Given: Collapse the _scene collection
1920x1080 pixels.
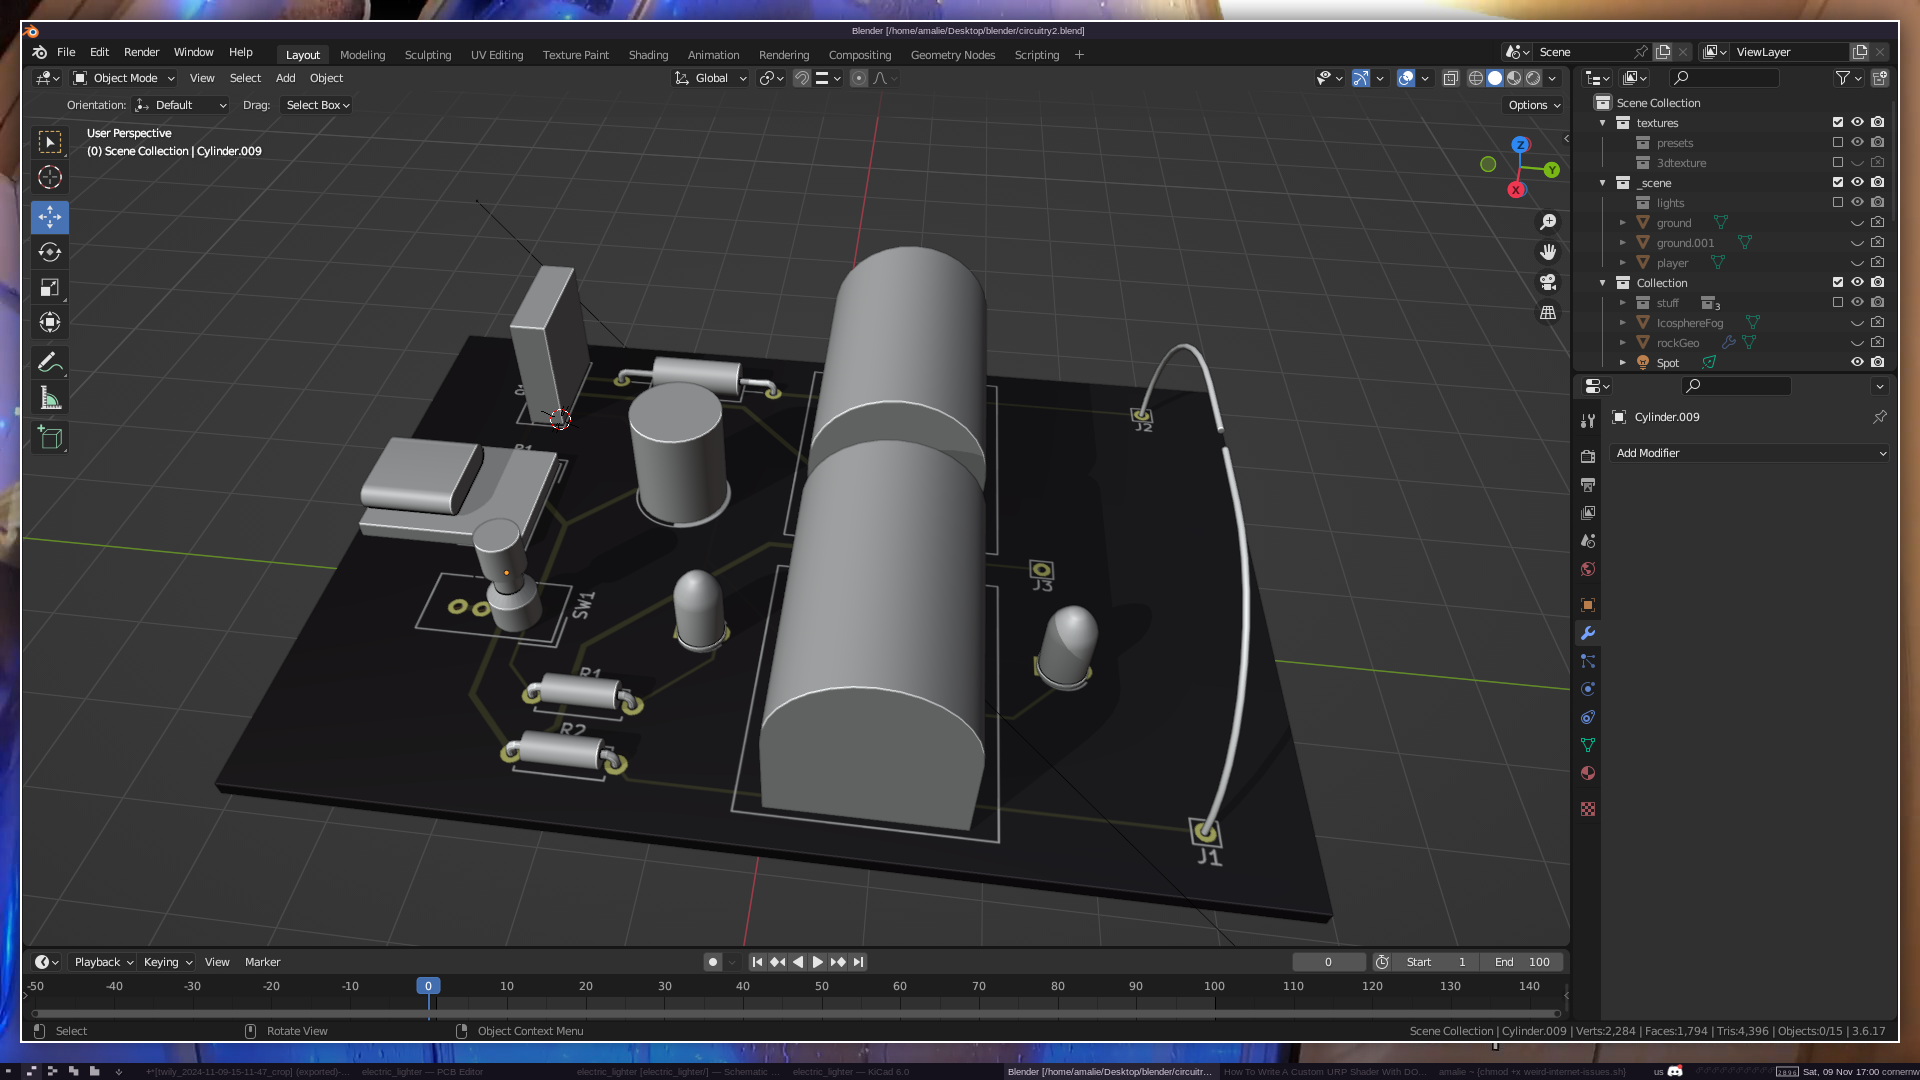Looking at the screenshot, I should point(1603,183).
